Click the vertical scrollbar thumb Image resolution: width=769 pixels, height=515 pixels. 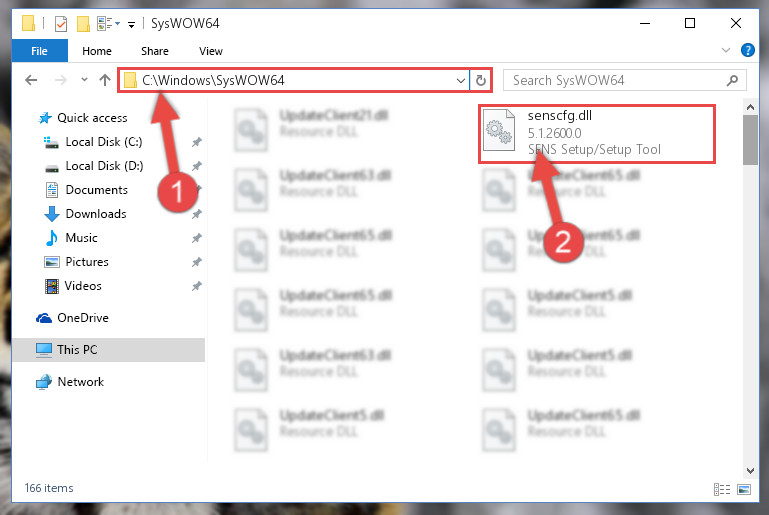point(750,140)
